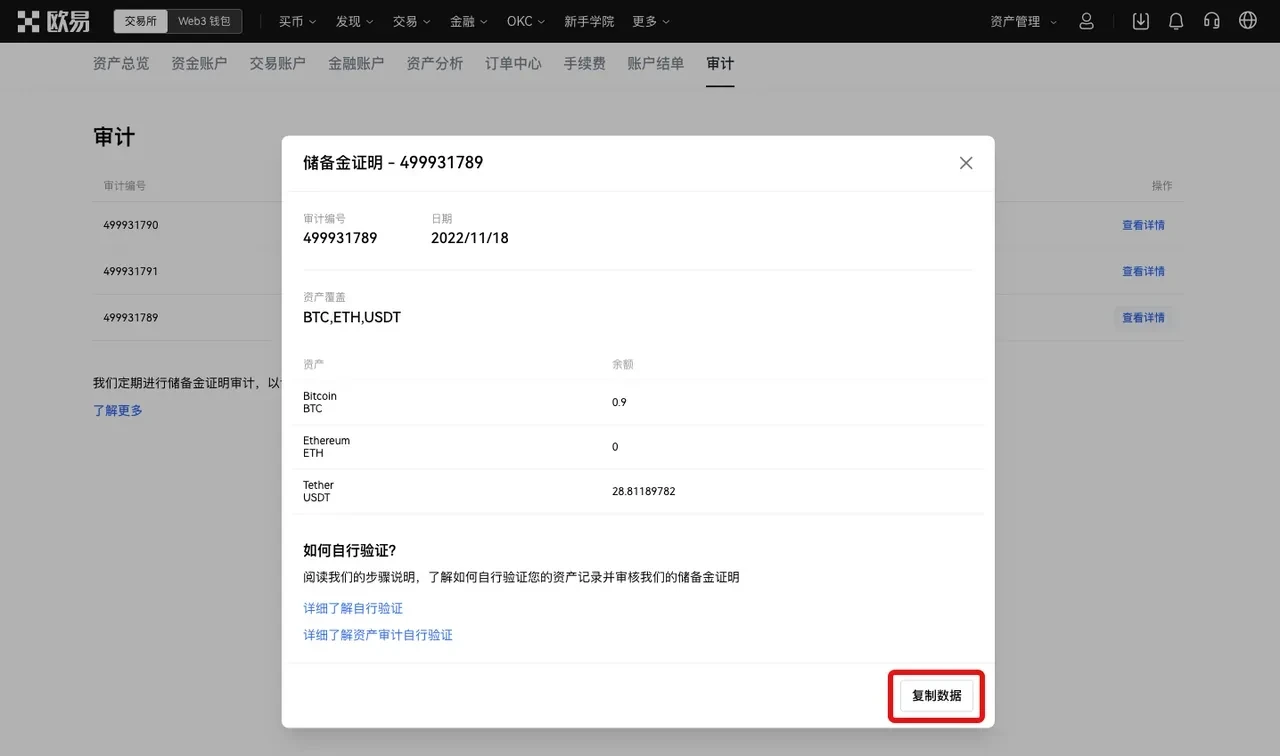The image size is (1280, 756).
Task: Open the language globe icon
Action: (1248, 21)
